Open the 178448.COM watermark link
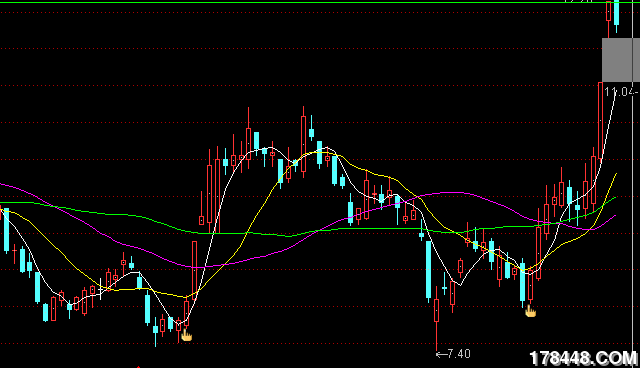 583,359
